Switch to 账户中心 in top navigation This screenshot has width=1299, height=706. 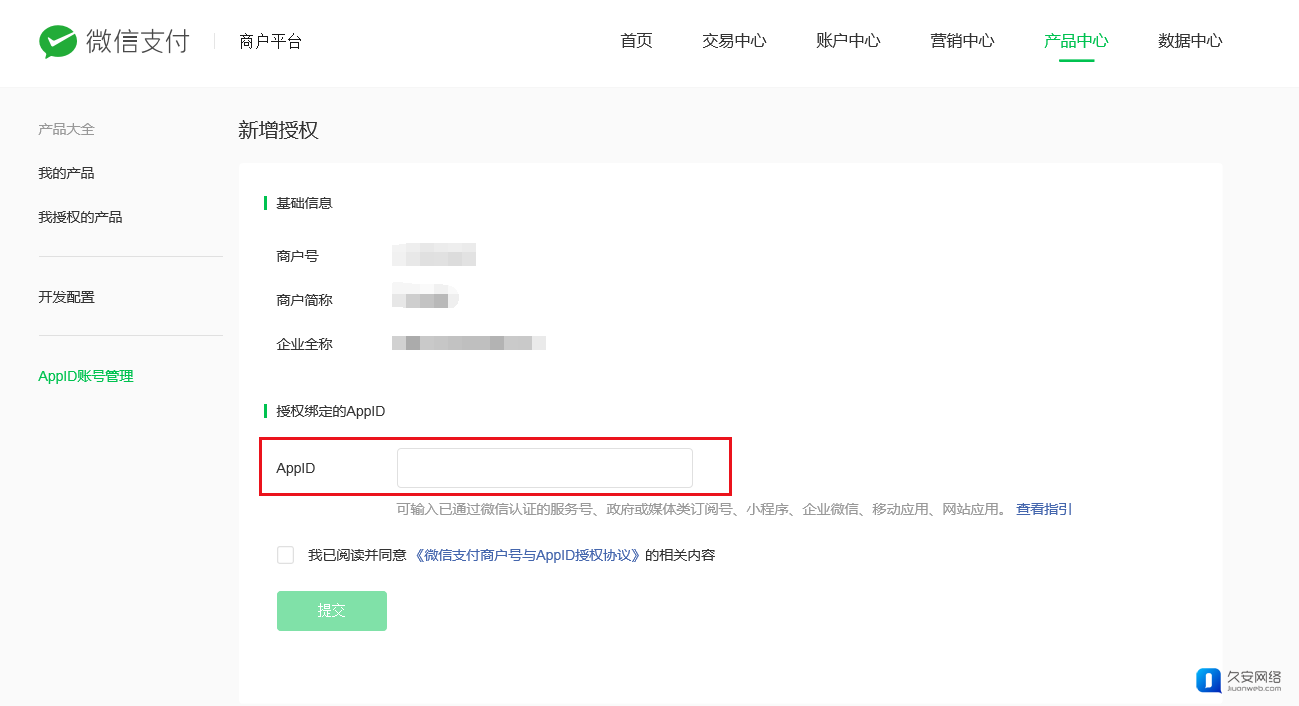(x=848, y=41)
